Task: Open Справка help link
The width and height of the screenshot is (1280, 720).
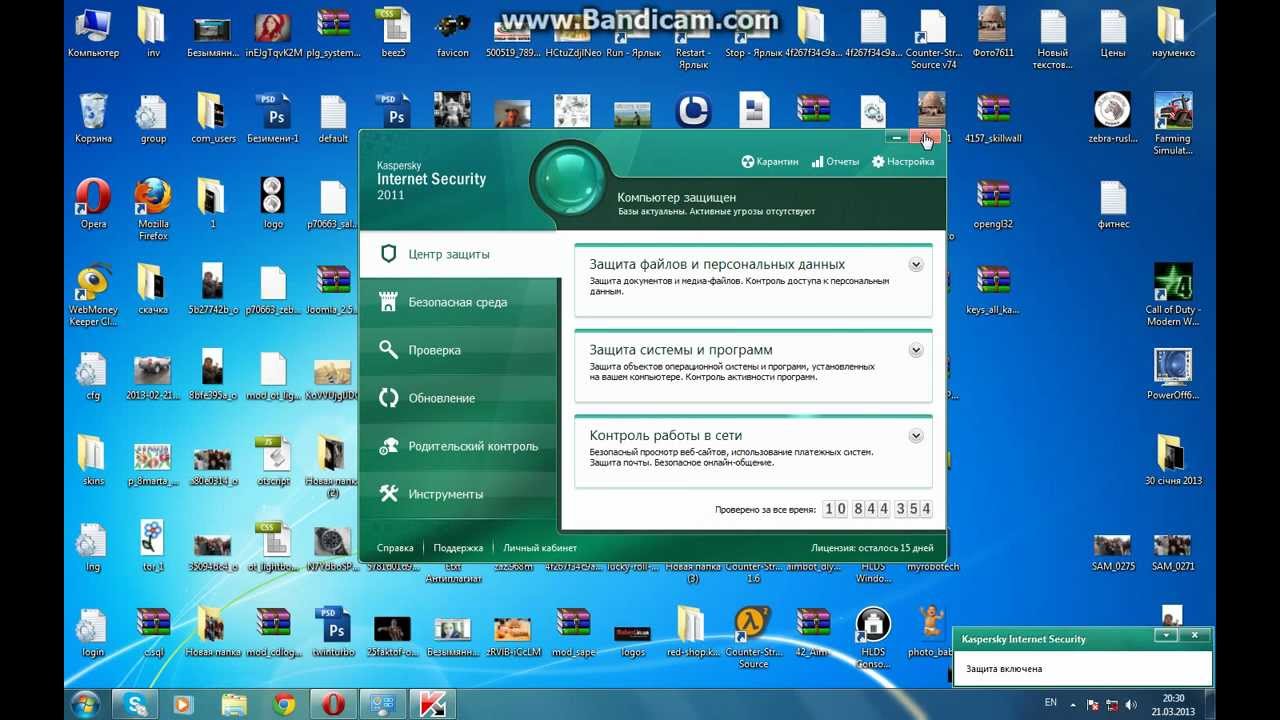Action: tap(395, 548)
